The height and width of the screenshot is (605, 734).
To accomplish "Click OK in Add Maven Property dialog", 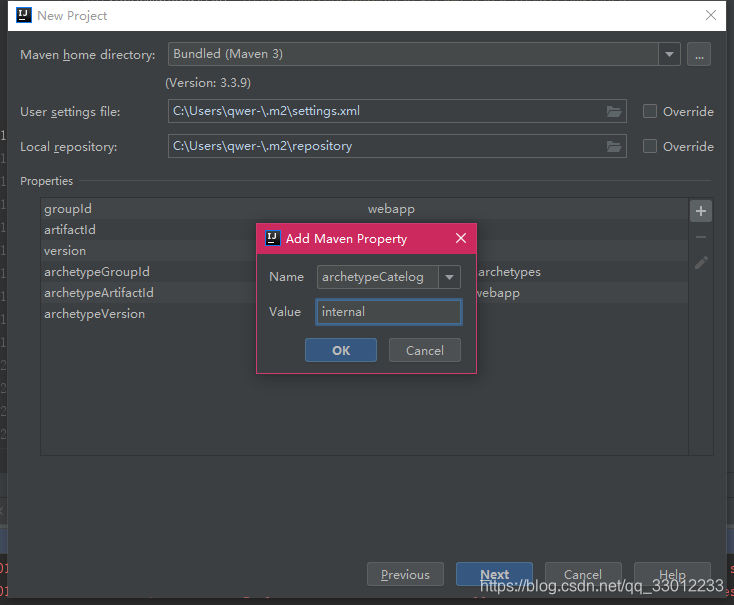I will tap(341, 350).
